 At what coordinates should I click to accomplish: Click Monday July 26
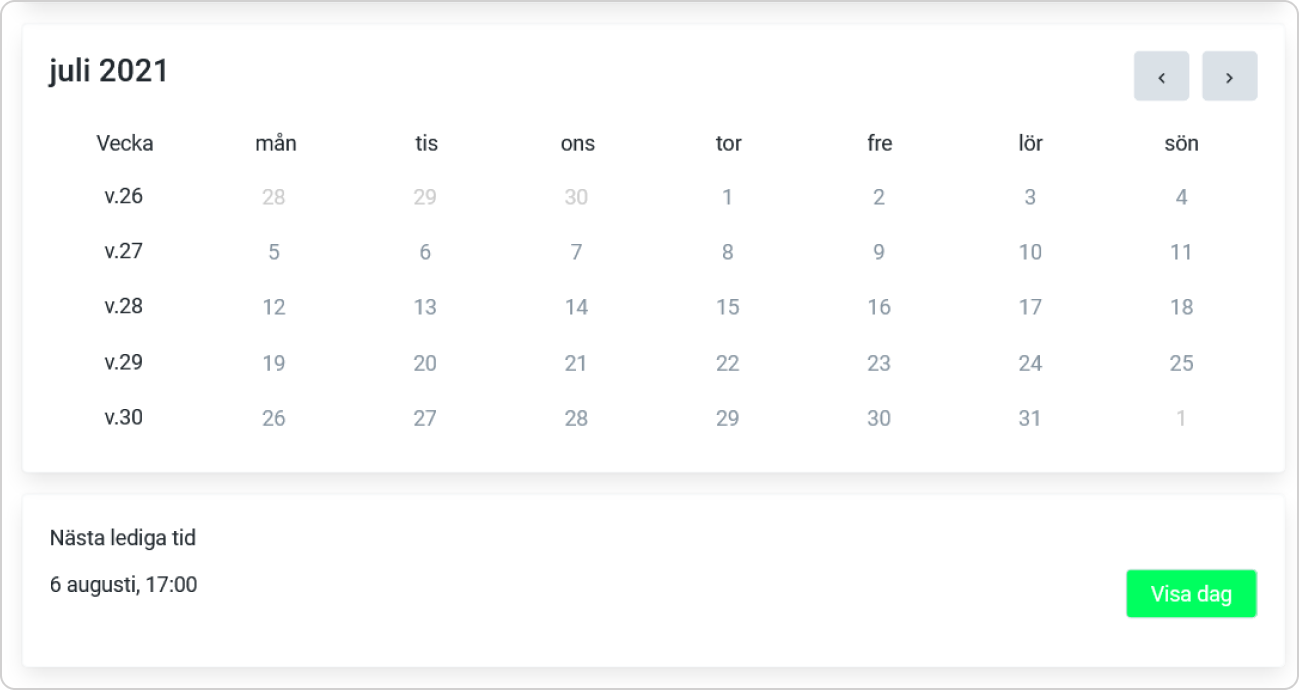274,418
